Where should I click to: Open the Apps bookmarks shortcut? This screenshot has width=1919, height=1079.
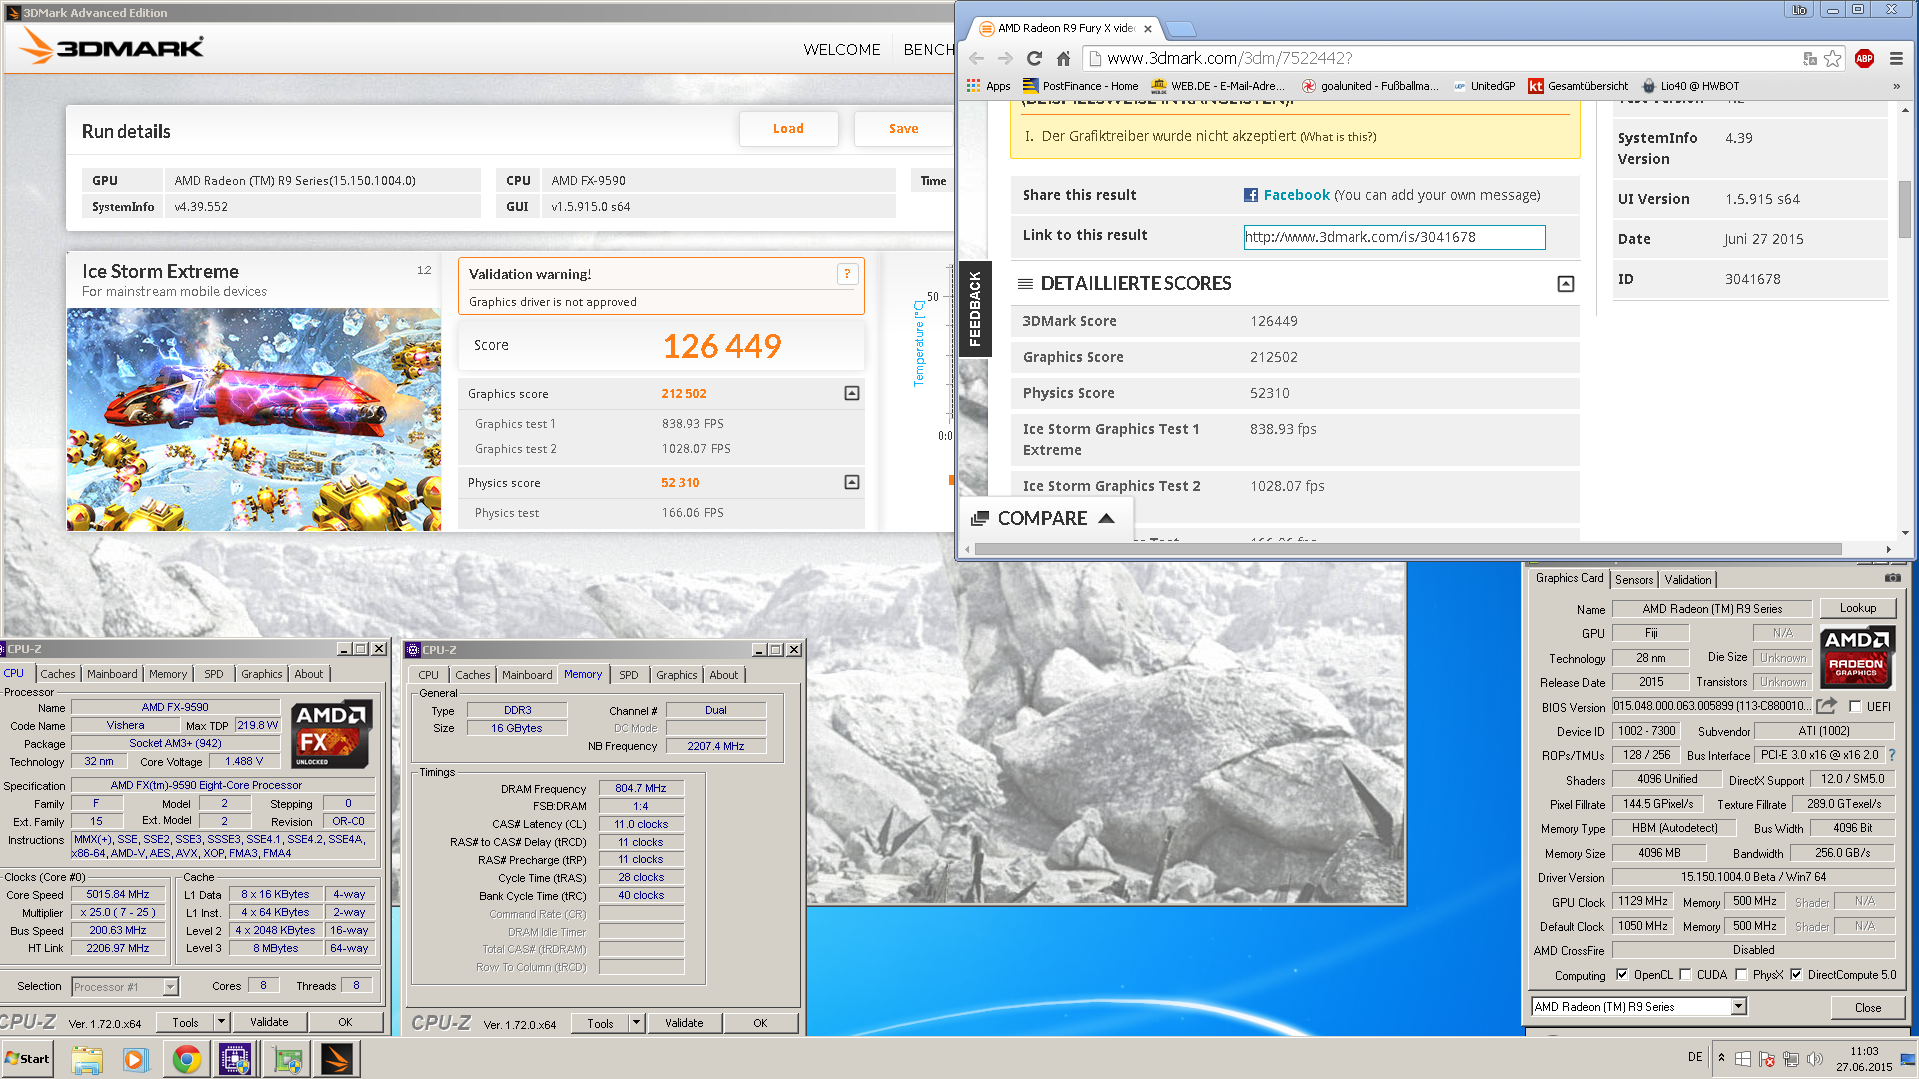coord(988,86)
